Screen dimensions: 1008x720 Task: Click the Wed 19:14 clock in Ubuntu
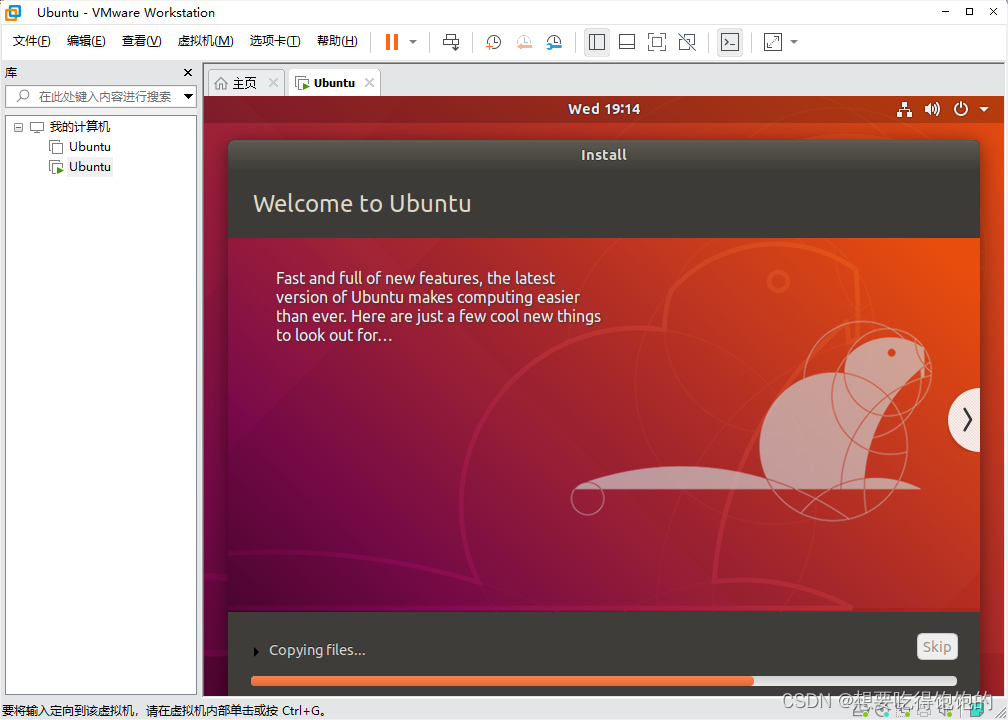(604, 109)
